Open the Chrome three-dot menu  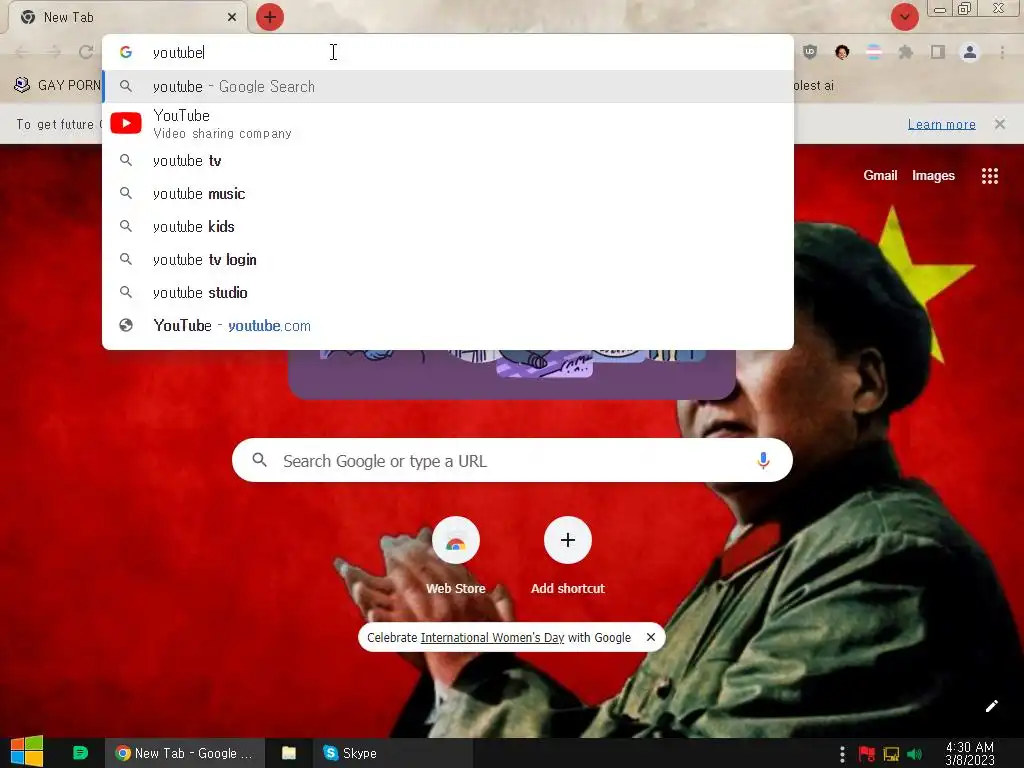click(x=1002, y=52)
